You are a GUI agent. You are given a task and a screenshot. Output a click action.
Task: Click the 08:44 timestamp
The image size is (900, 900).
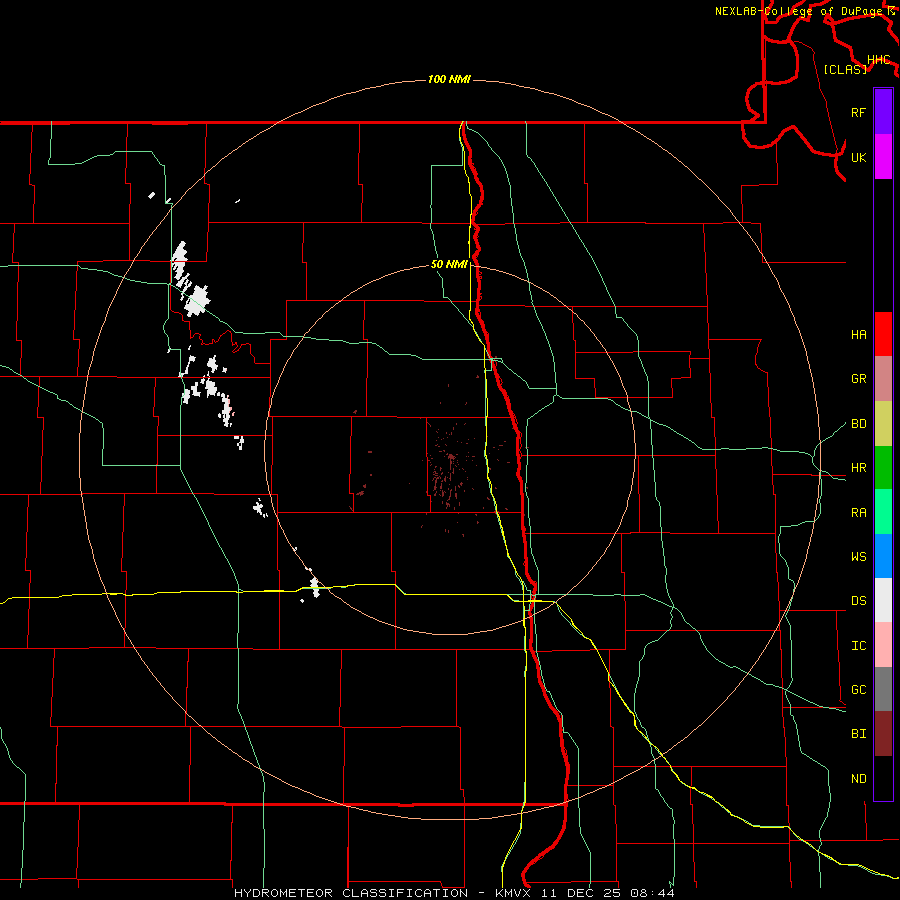click(652, 893)
